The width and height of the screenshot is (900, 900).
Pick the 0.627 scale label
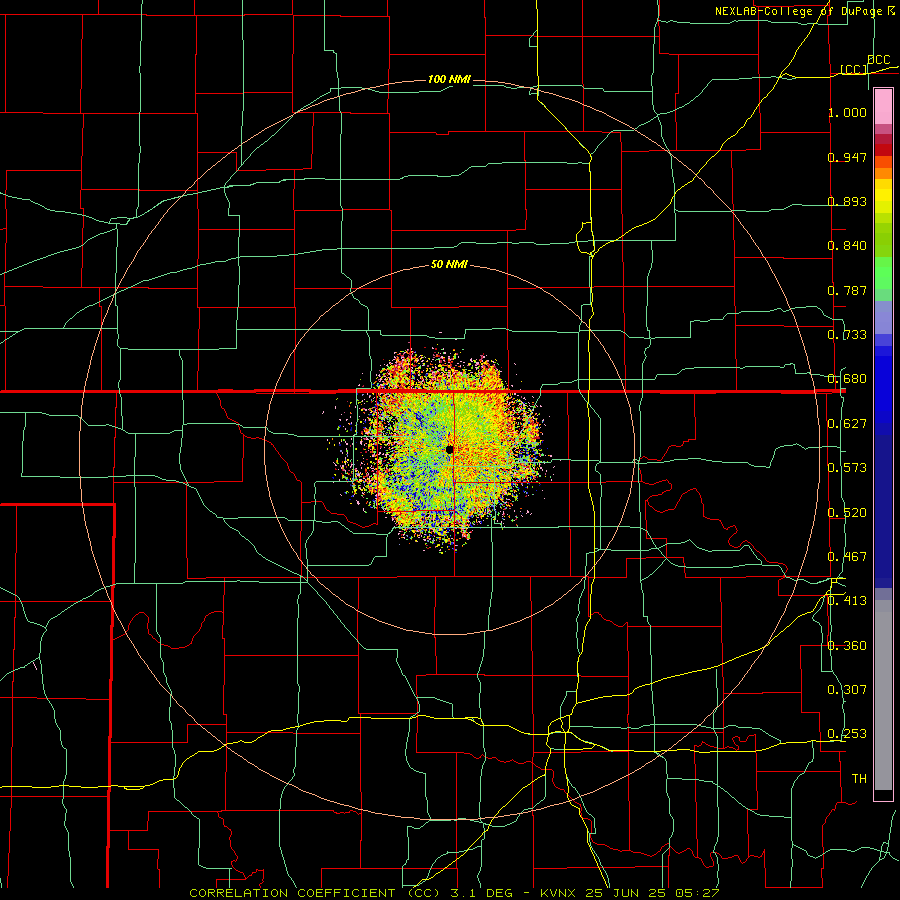(847, 424)
